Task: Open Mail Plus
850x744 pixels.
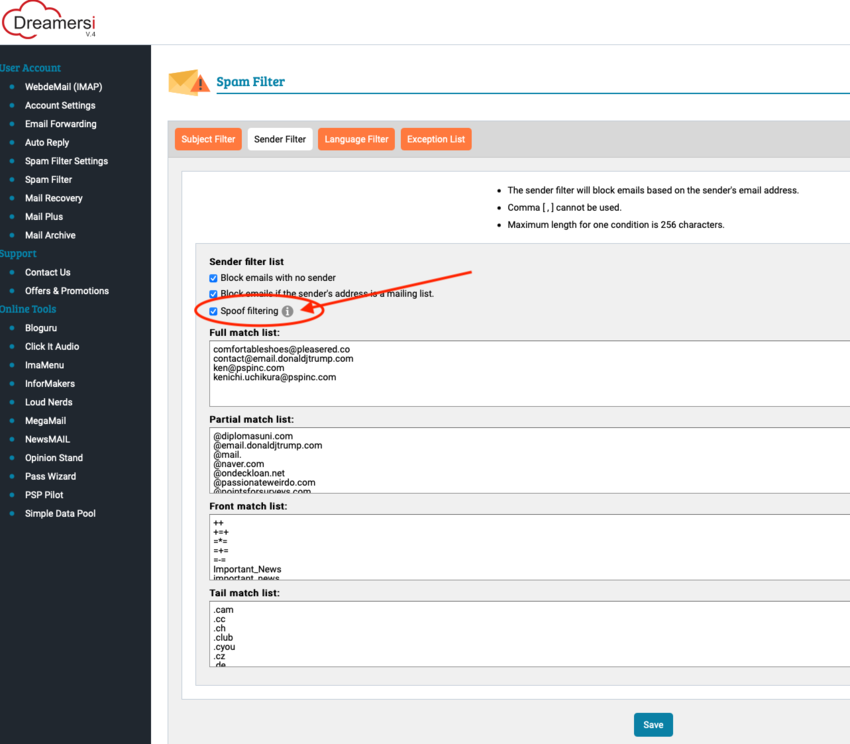Action: click(x=44, y=216)
